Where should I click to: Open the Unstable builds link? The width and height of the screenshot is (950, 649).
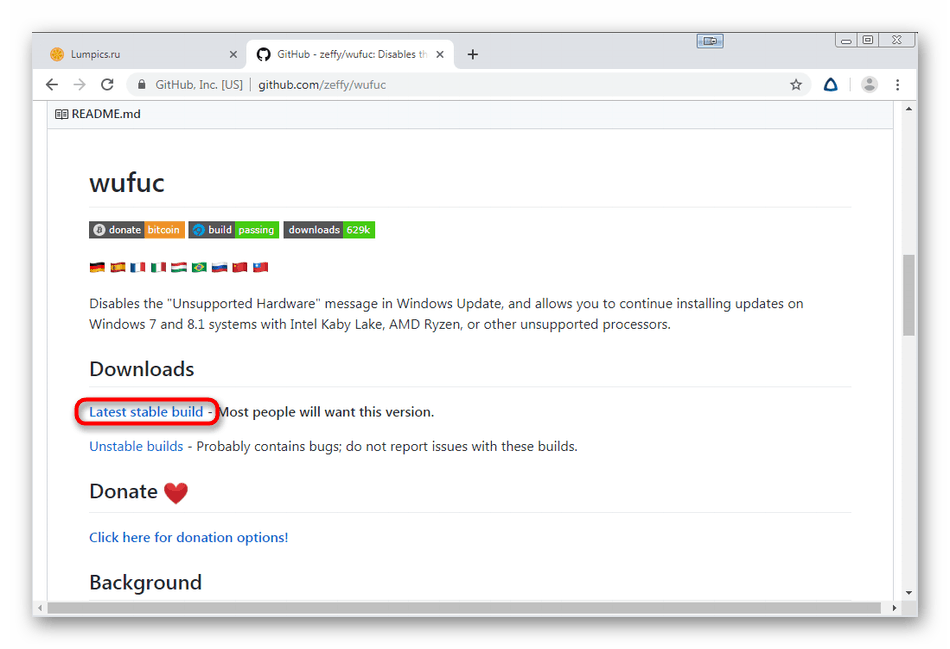point(136,447)
